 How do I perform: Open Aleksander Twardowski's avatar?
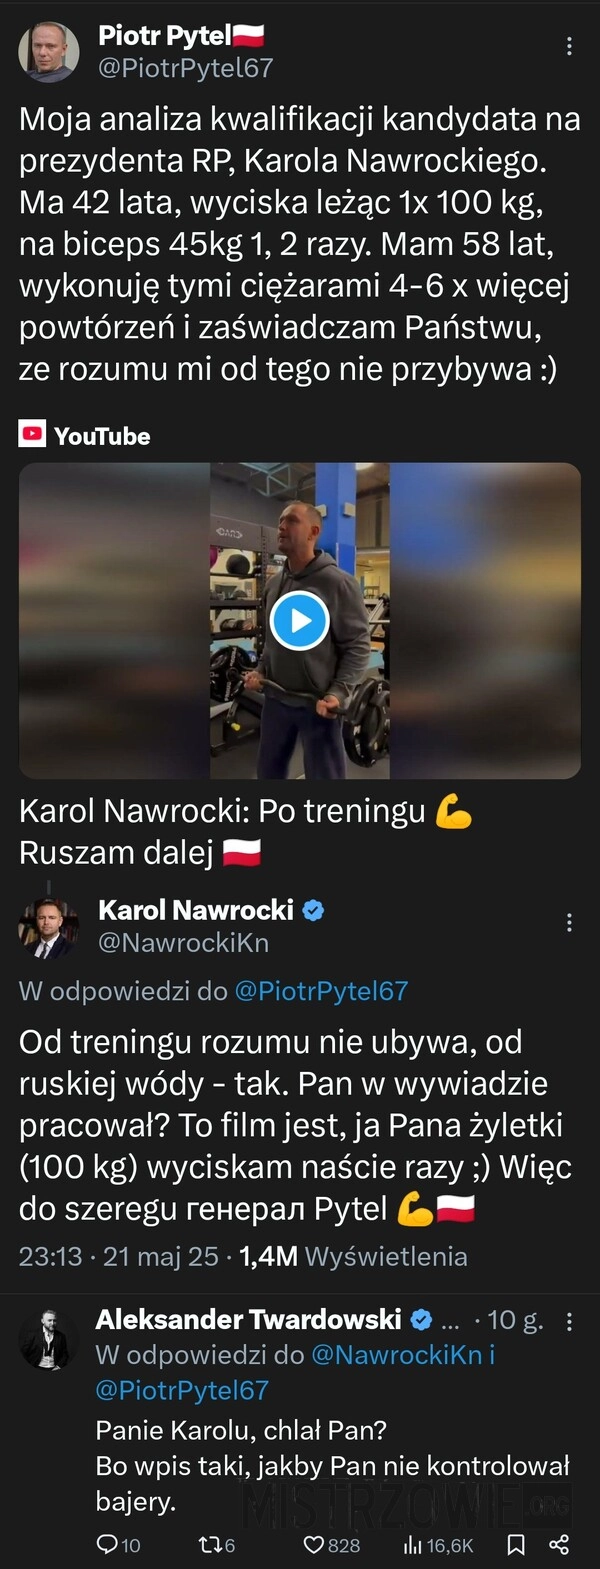(x=47, y=1338)
